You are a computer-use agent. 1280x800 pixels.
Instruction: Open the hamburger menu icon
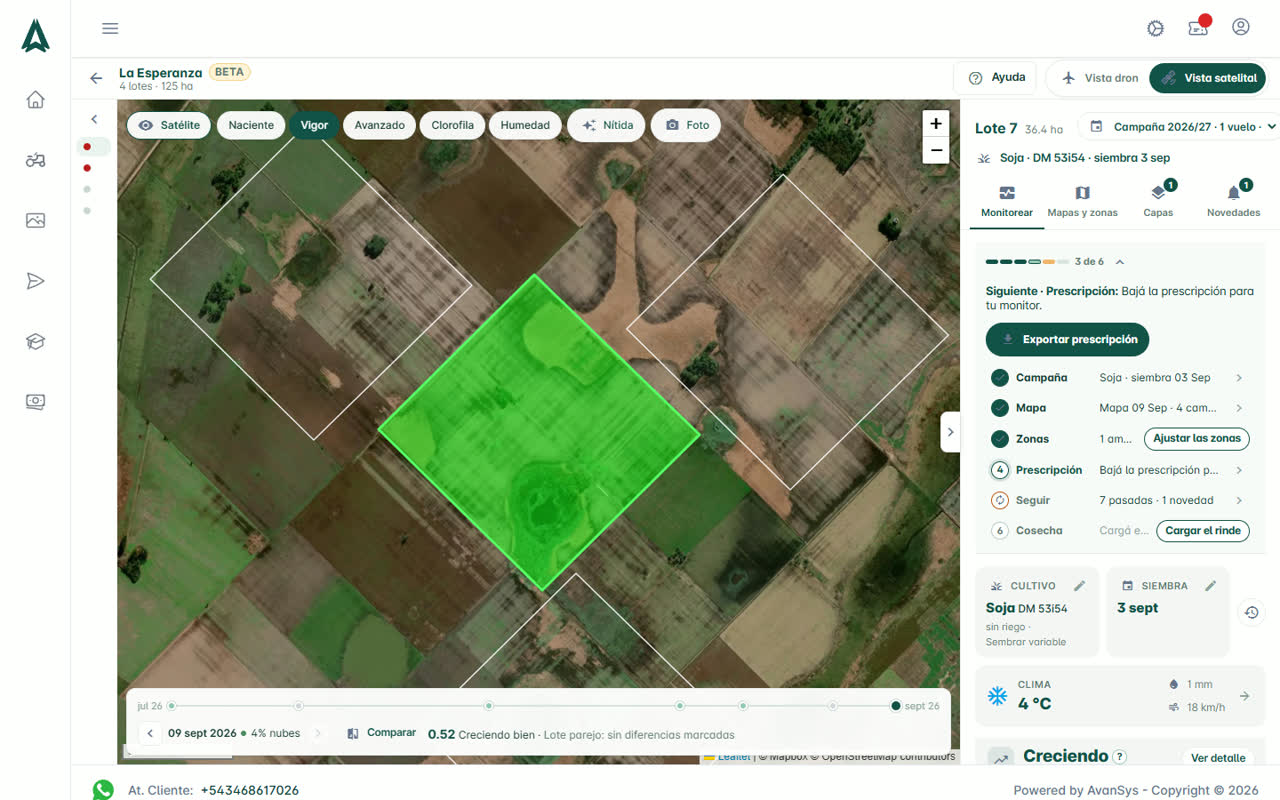point(110,28)
